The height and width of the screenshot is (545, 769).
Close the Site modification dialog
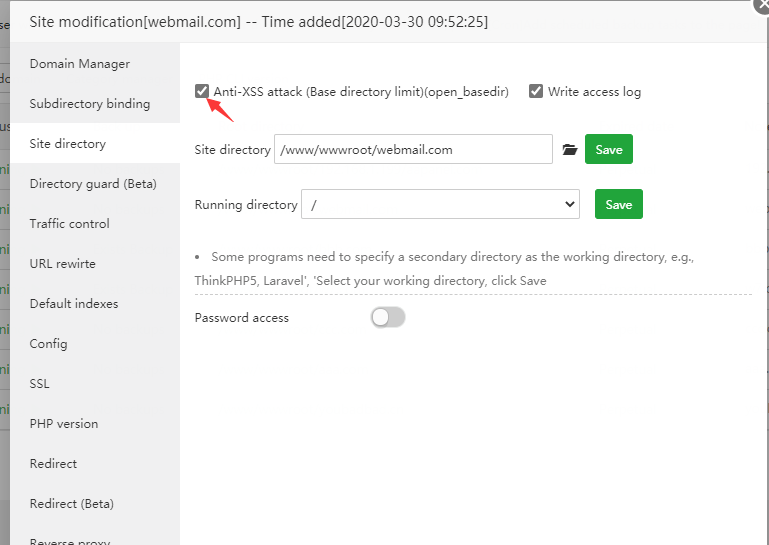point(761,4)
